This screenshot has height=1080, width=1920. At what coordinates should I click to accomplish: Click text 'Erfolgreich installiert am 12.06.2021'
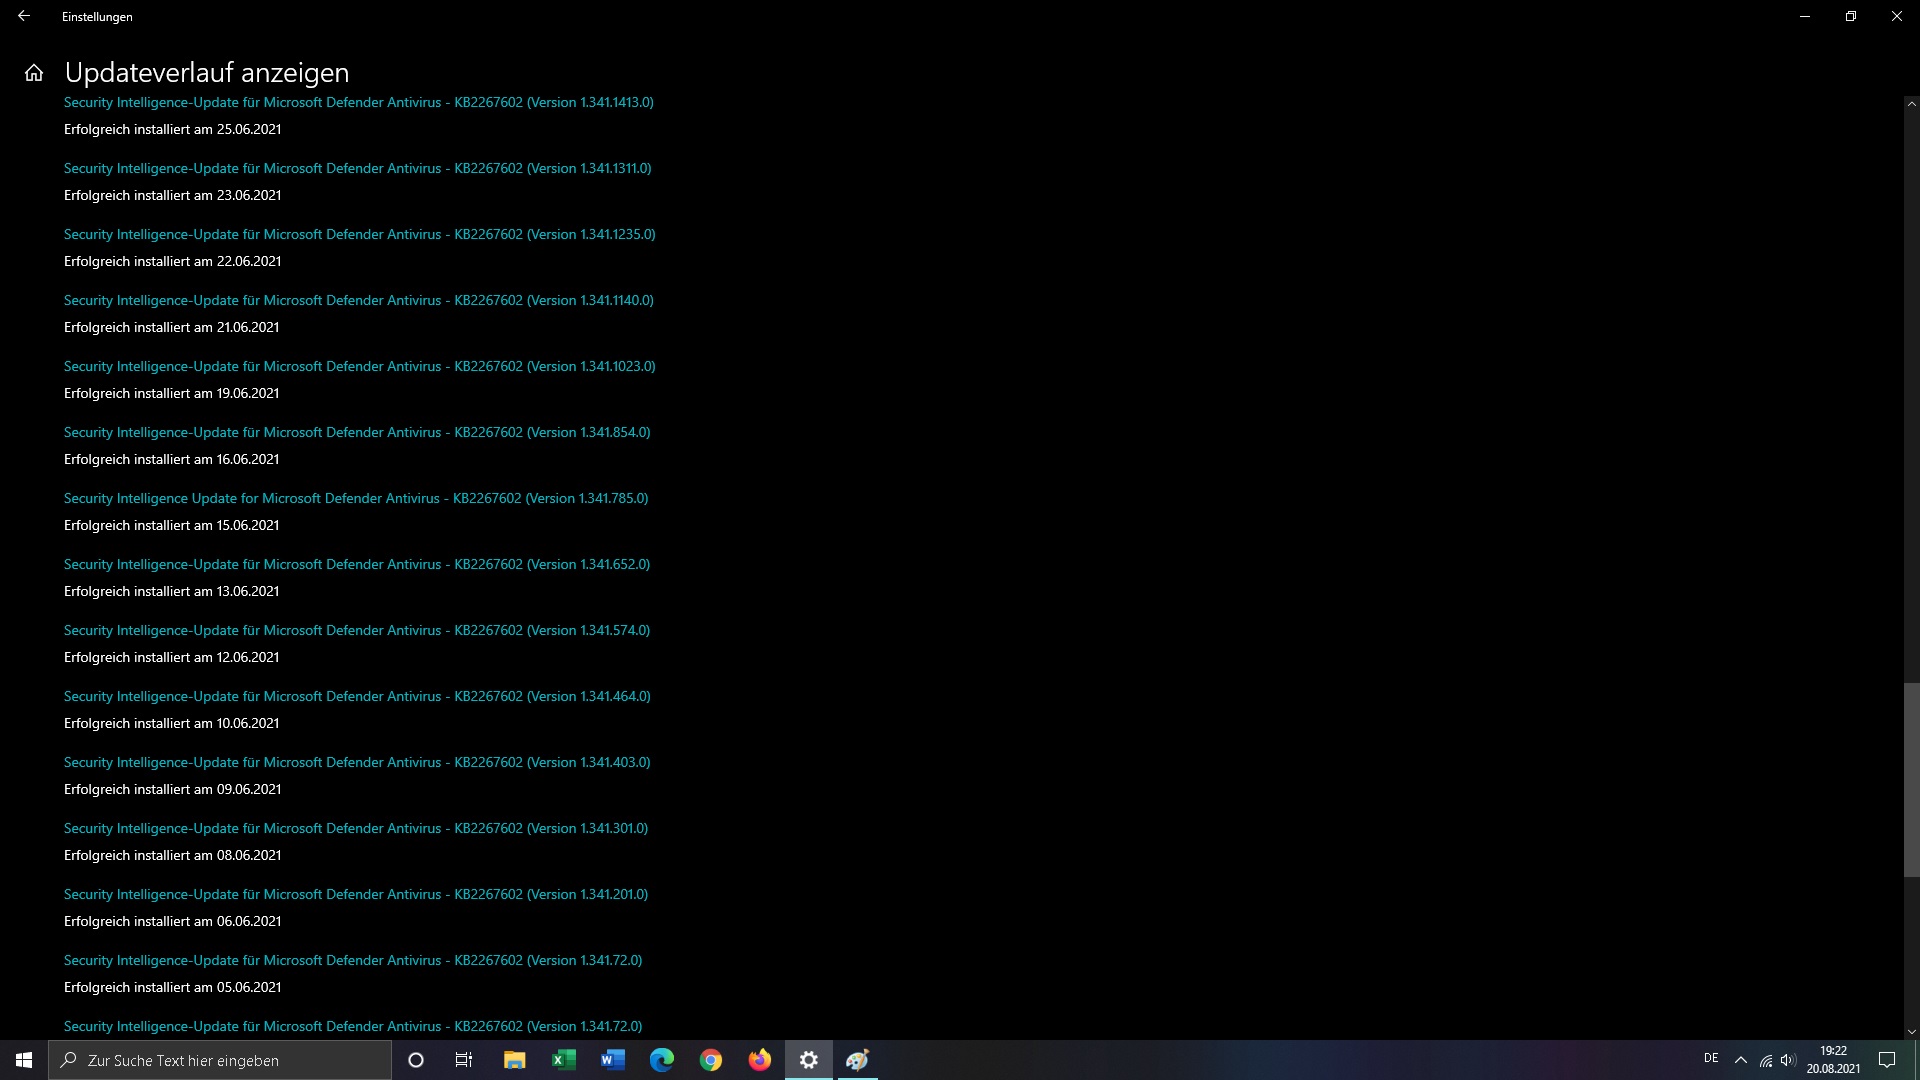click(171, 657)
